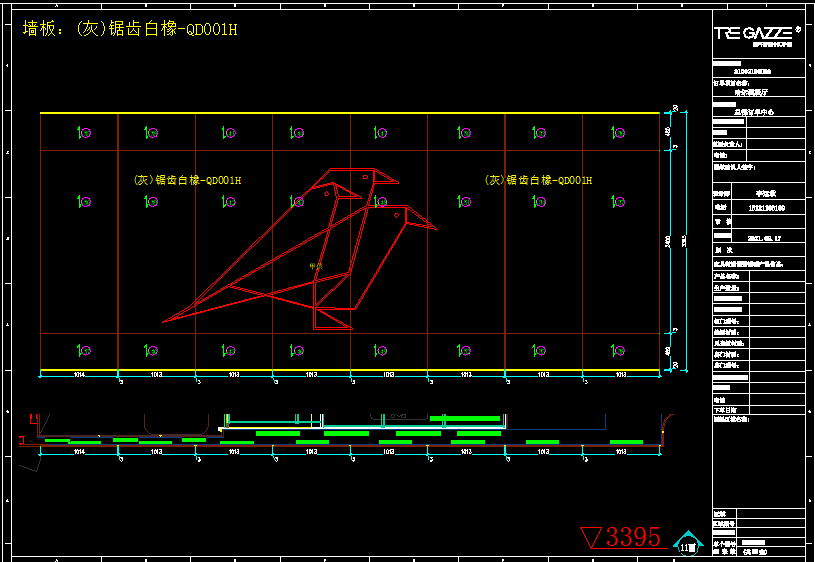Click the left (灰)锯齿白橡-QD001H panel label
The height and width of the screenshot is (562, 815).
click(187, 181)
